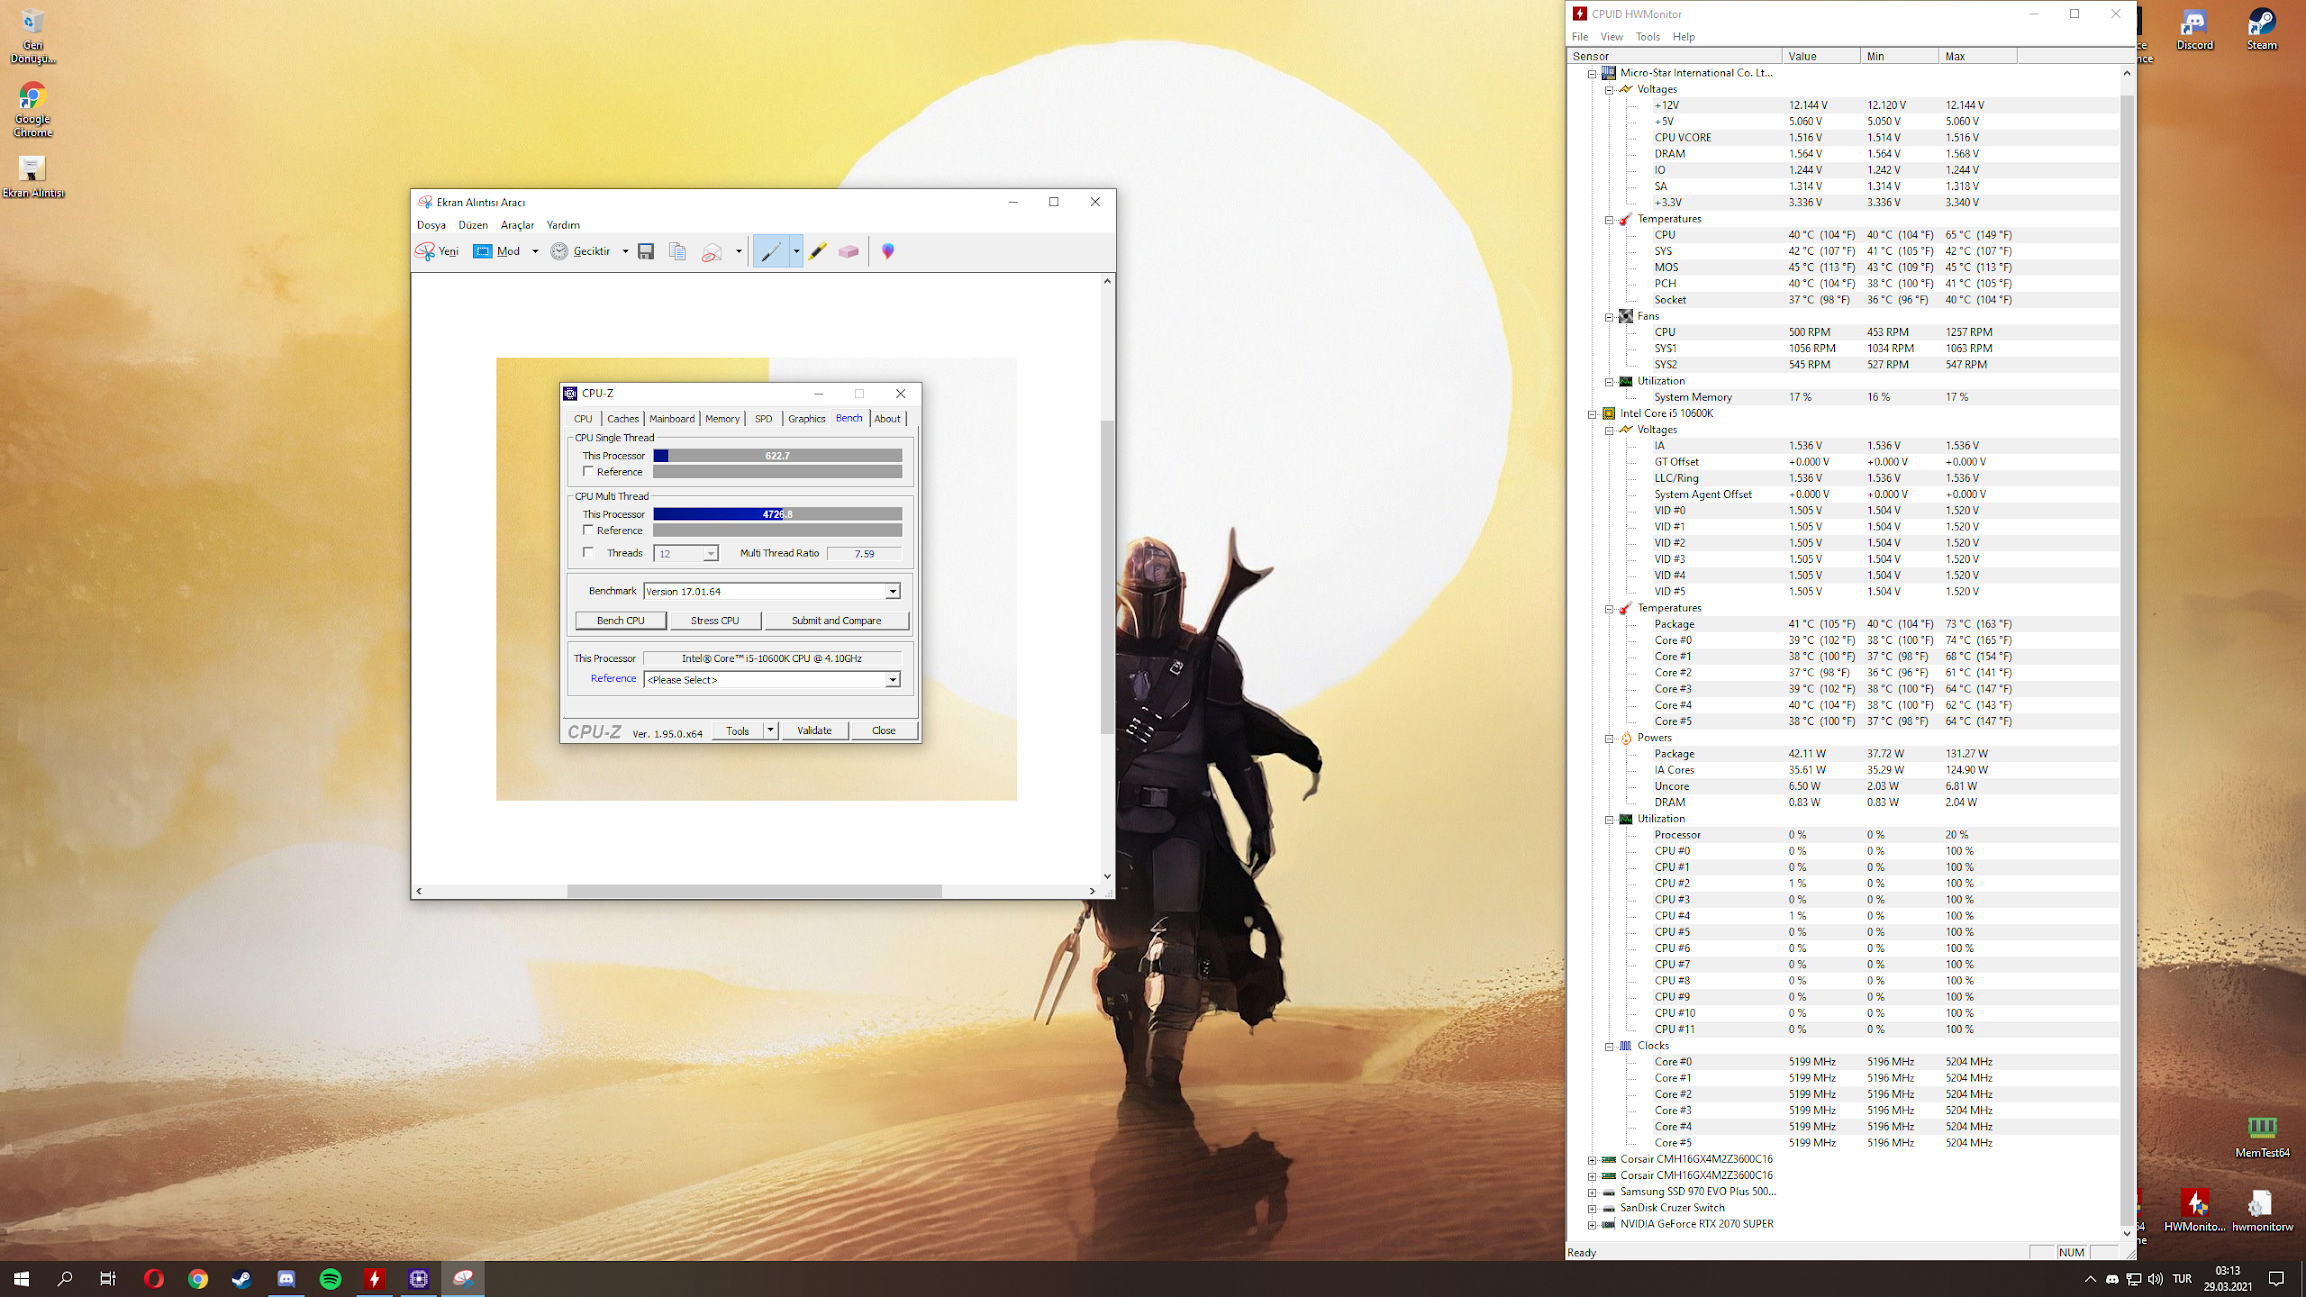Switch to the Memory tab in CPU-Z

pyautogui.click(x=721, y=419)
